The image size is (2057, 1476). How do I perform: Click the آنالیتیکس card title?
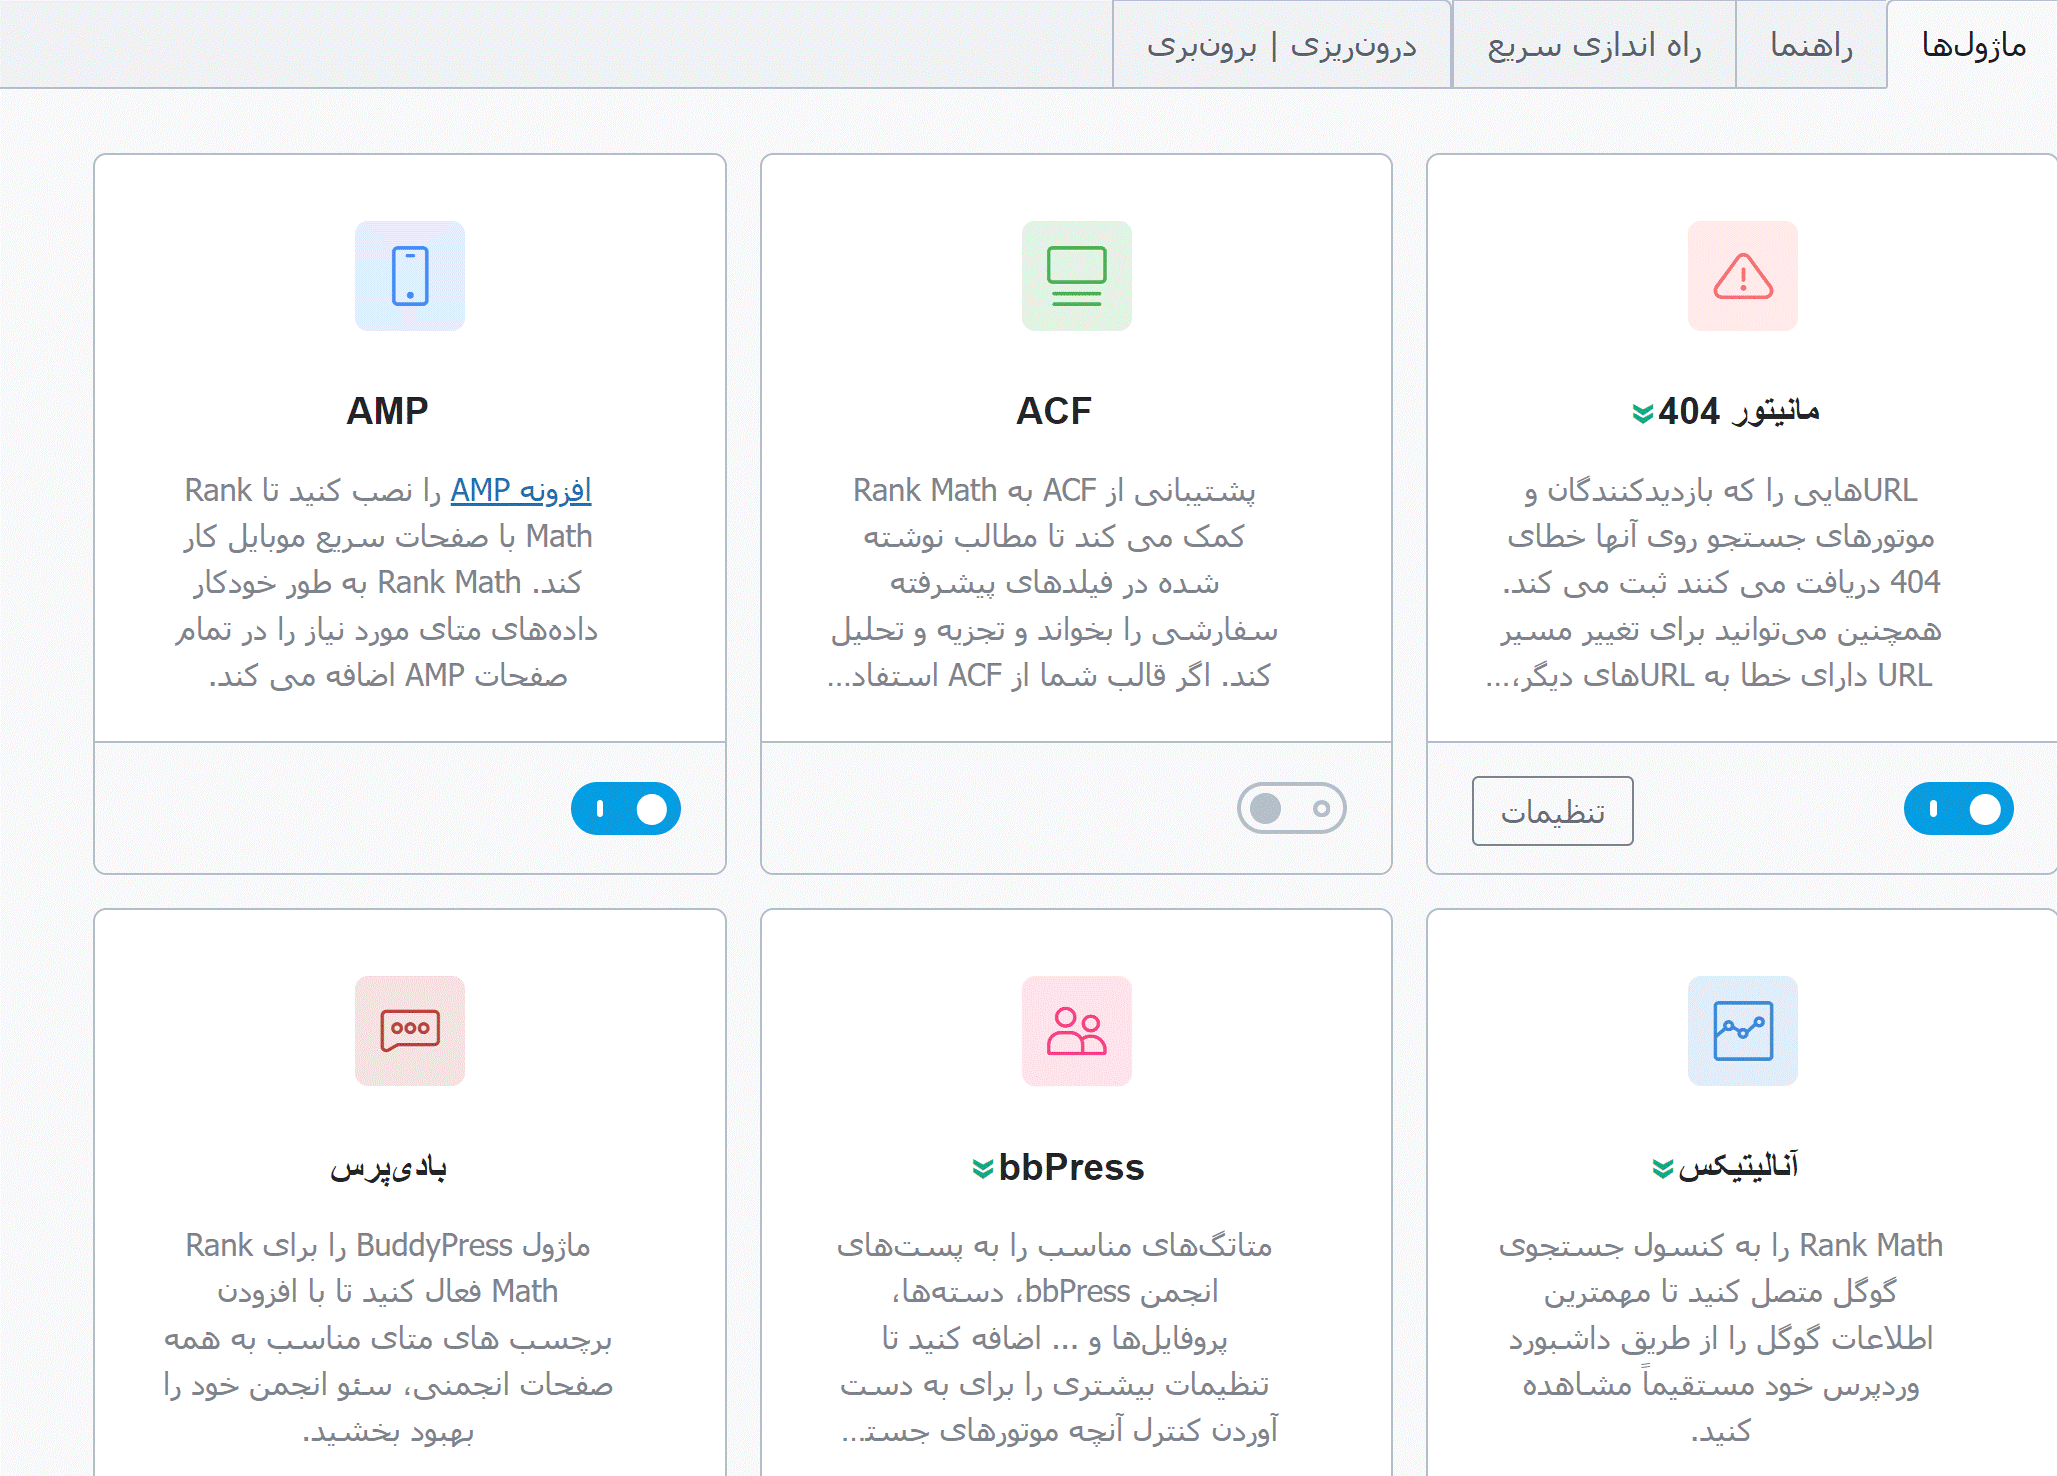click(x=1738, y=1167)
